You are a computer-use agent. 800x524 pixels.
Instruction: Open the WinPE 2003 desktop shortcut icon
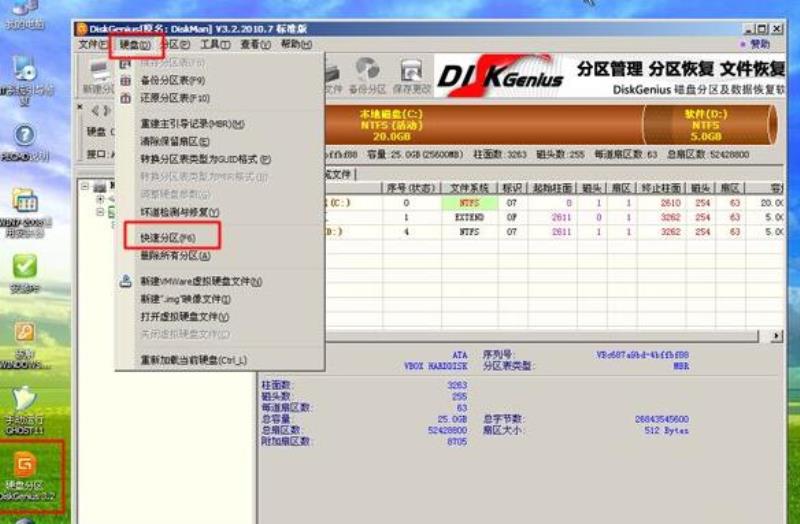point(24,212)
